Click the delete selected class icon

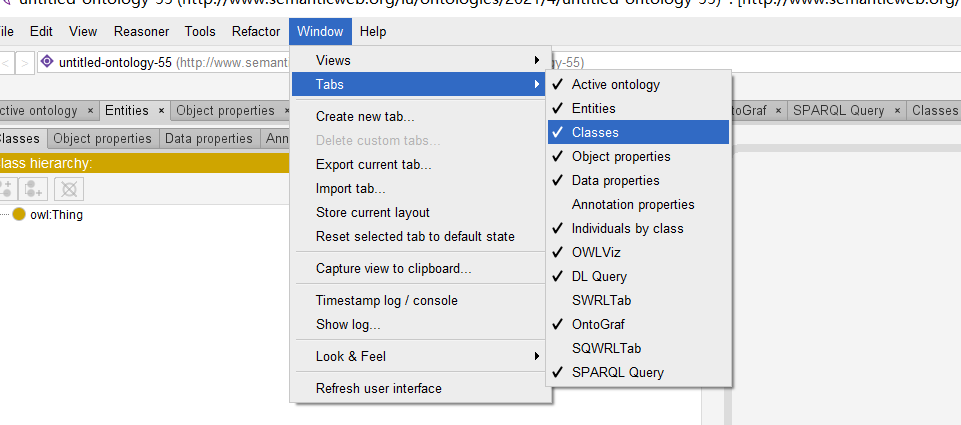[x=68, y=188]
